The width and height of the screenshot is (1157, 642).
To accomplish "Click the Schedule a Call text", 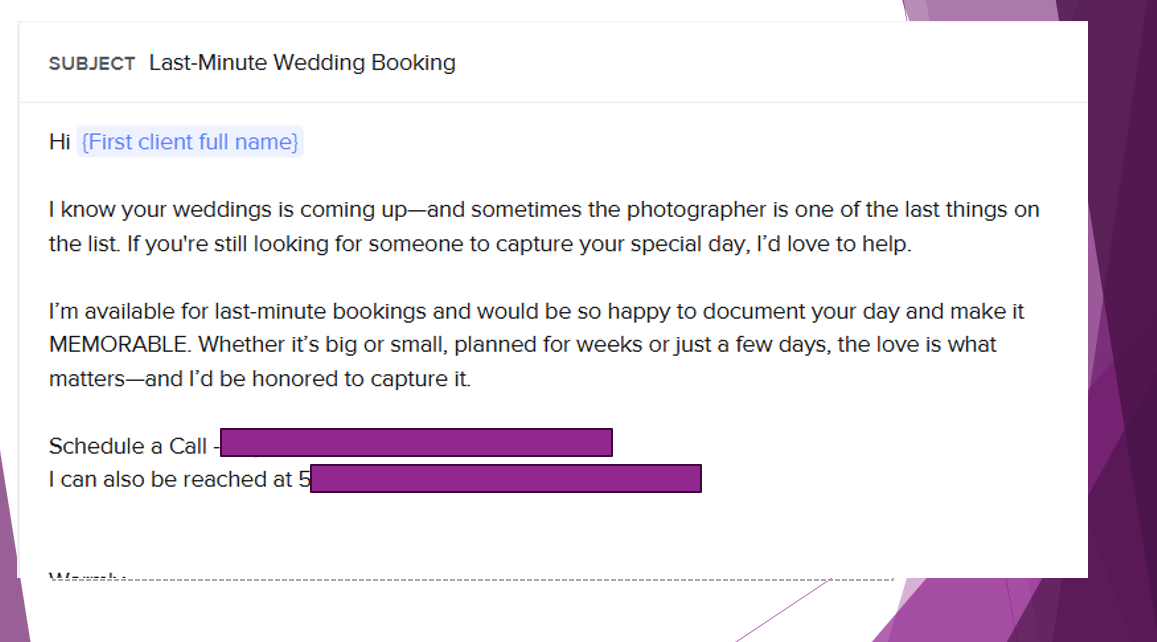I will tap(128, 446).
